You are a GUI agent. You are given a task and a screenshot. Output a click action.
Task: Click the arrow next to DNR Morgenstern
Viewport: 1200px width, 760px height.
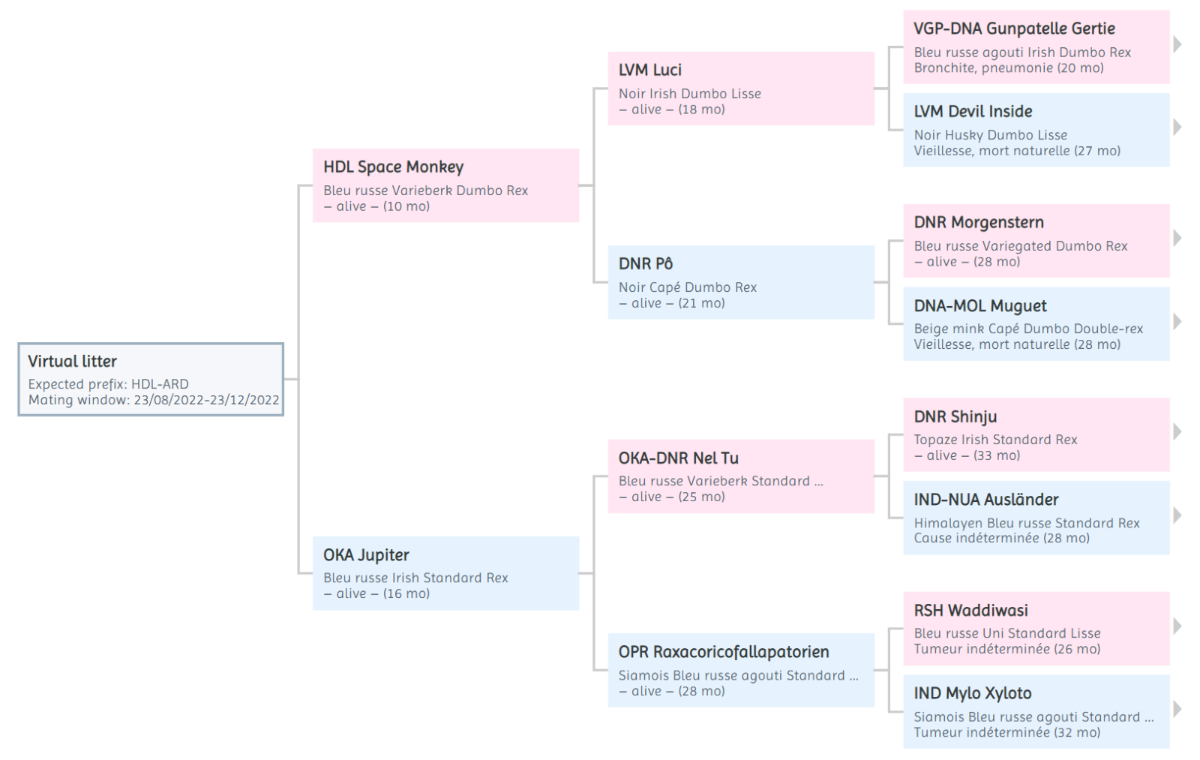coord(1177,239)
